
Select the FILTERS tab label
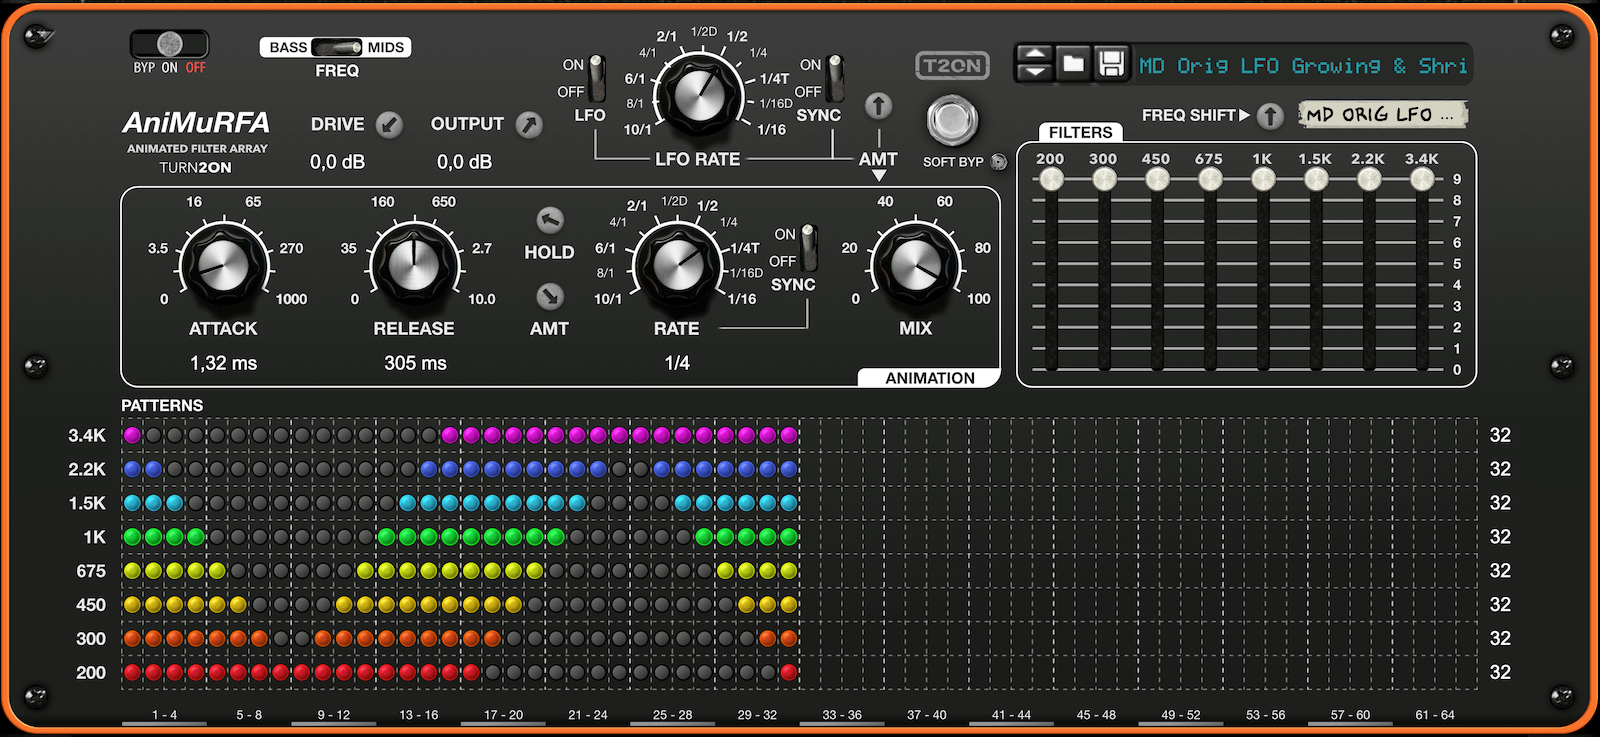(1080, 132)
